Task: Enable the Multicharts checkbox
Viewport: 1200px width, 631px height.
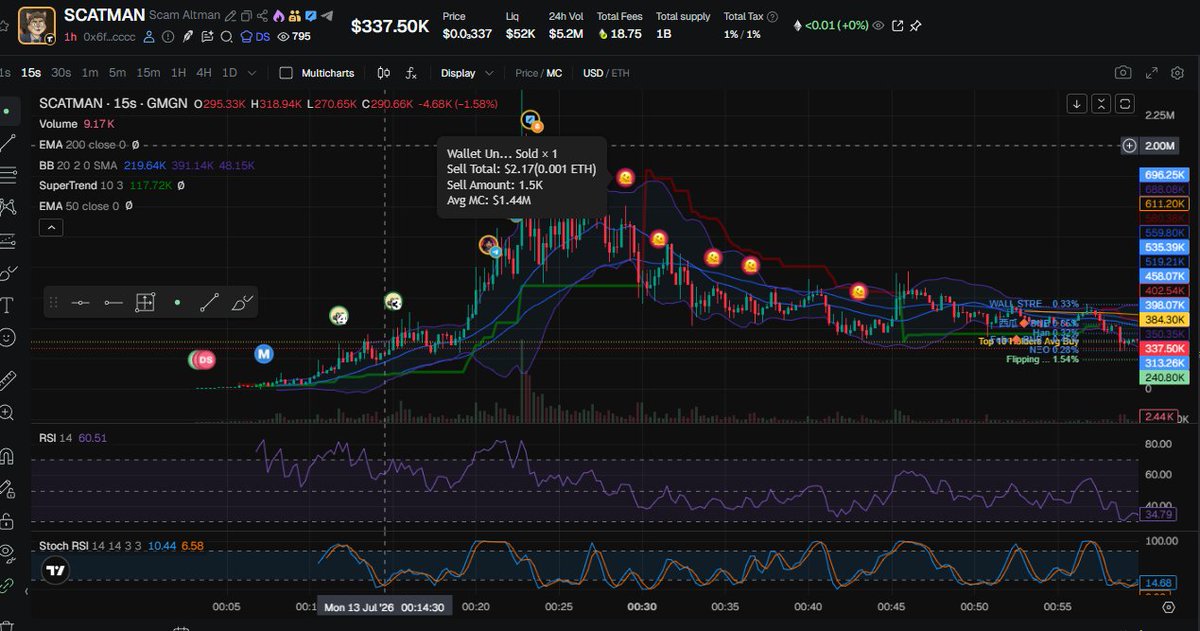Action: tap(286, 73)
